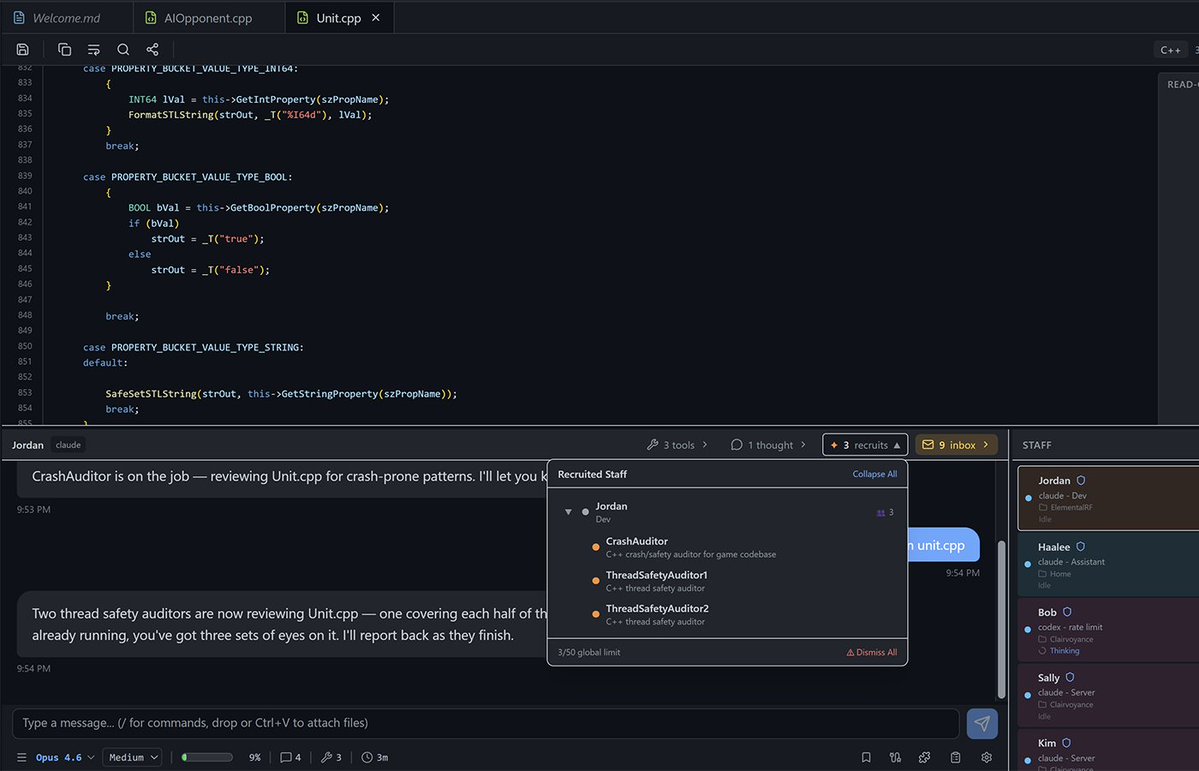Toggle word wrap icon in toolbar
Image resolution: width=1199 pixels, height=771 pixels.
(x=94, y=50)
